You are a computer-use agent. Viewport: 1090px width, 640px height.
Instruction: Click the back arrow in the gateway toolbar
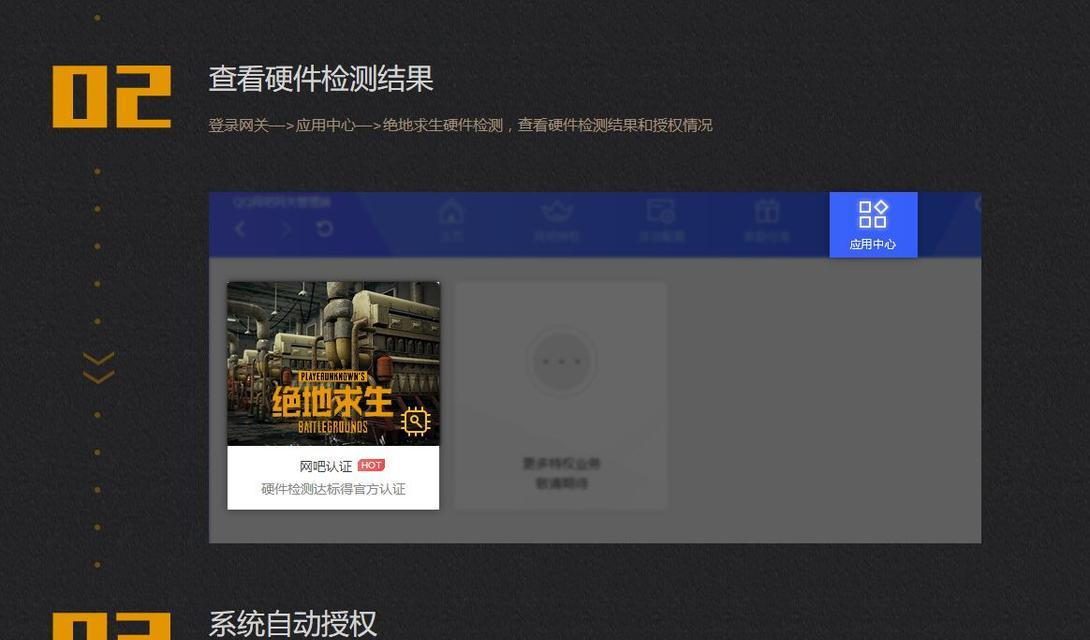241,229
